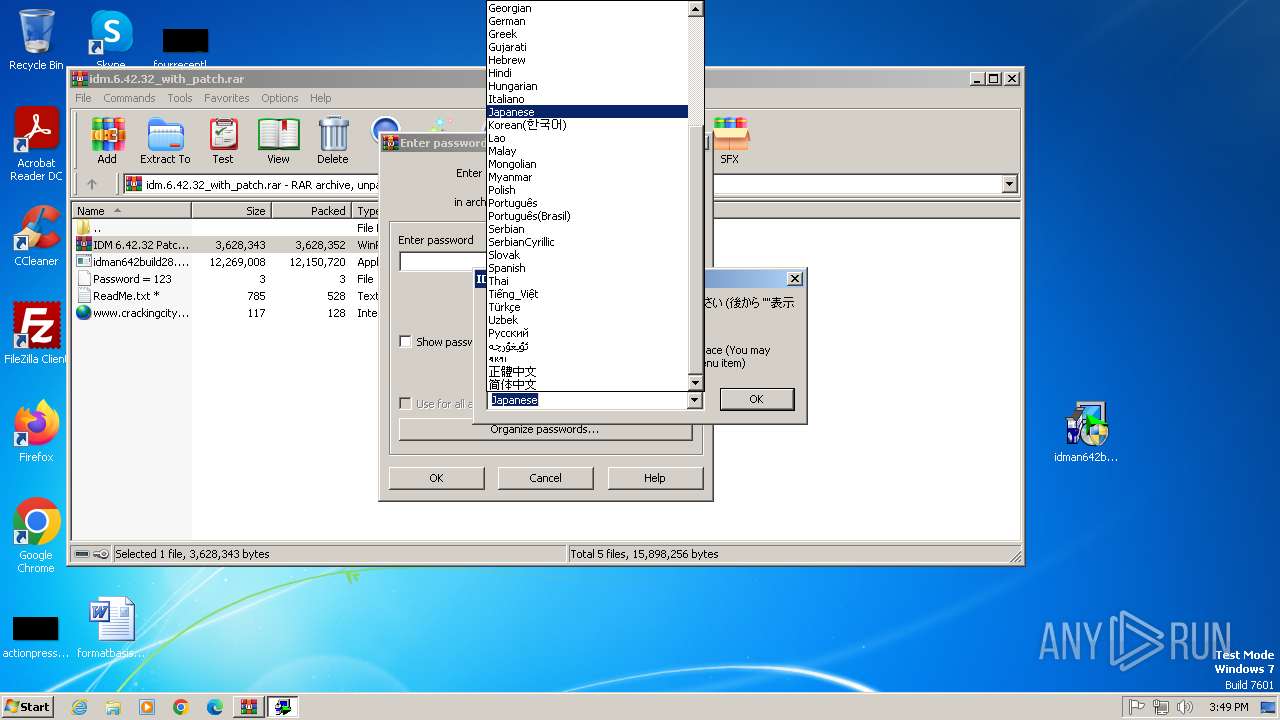Select Polish in the language list

click(x=587, y=190)
